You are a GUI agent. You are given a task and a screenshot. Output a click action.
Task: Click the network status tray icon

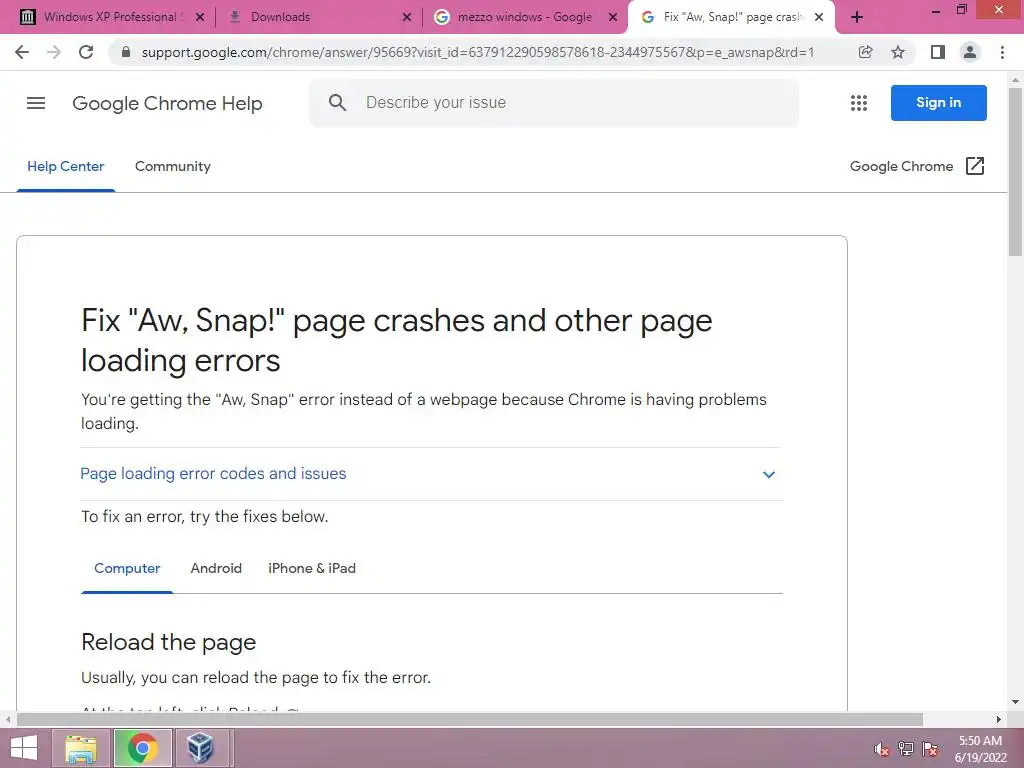tap(906, 749)
